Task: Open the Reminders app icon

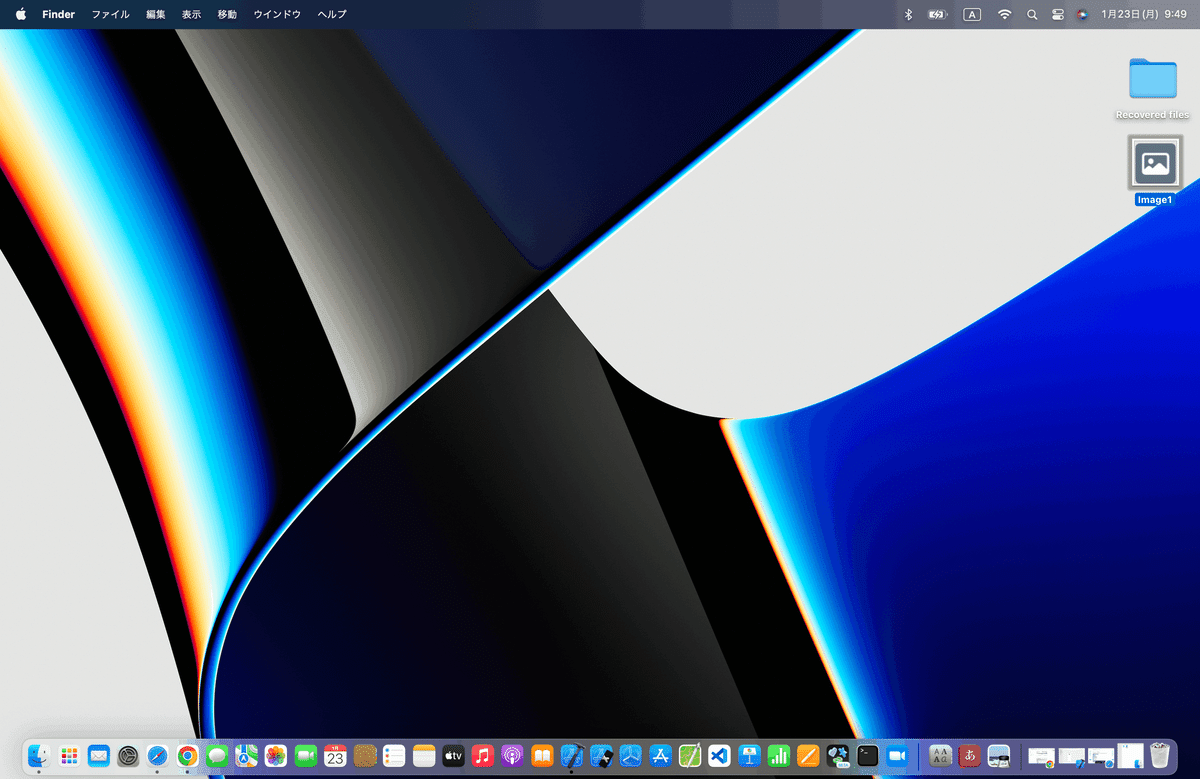Action: [394, 756]
